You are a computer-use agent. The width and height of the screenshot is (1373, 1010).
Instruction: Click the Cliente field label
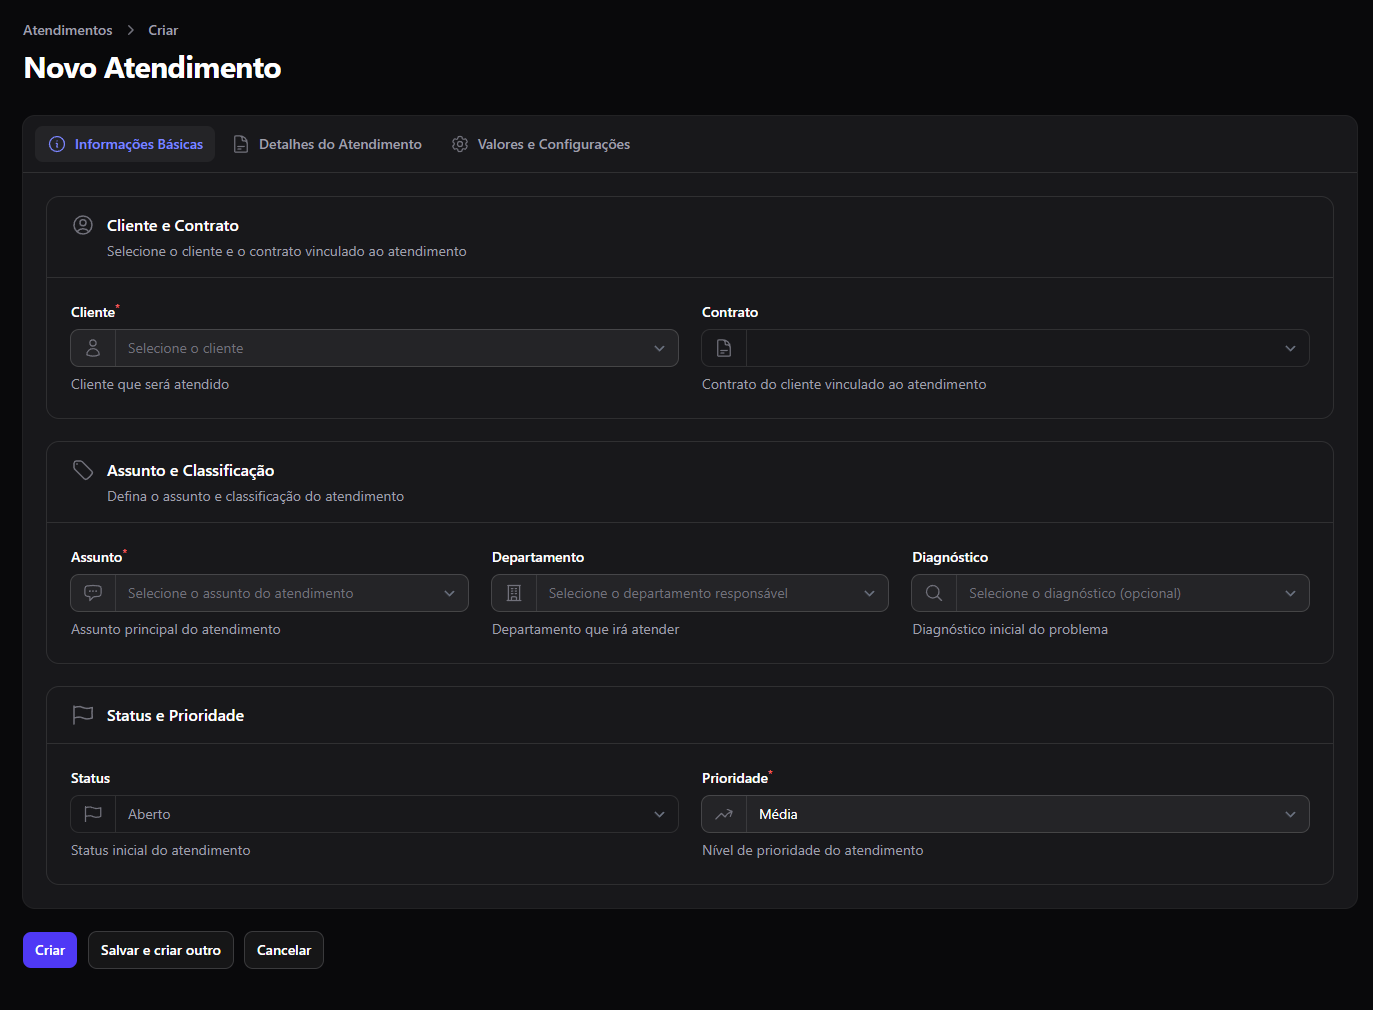(93, 312)
